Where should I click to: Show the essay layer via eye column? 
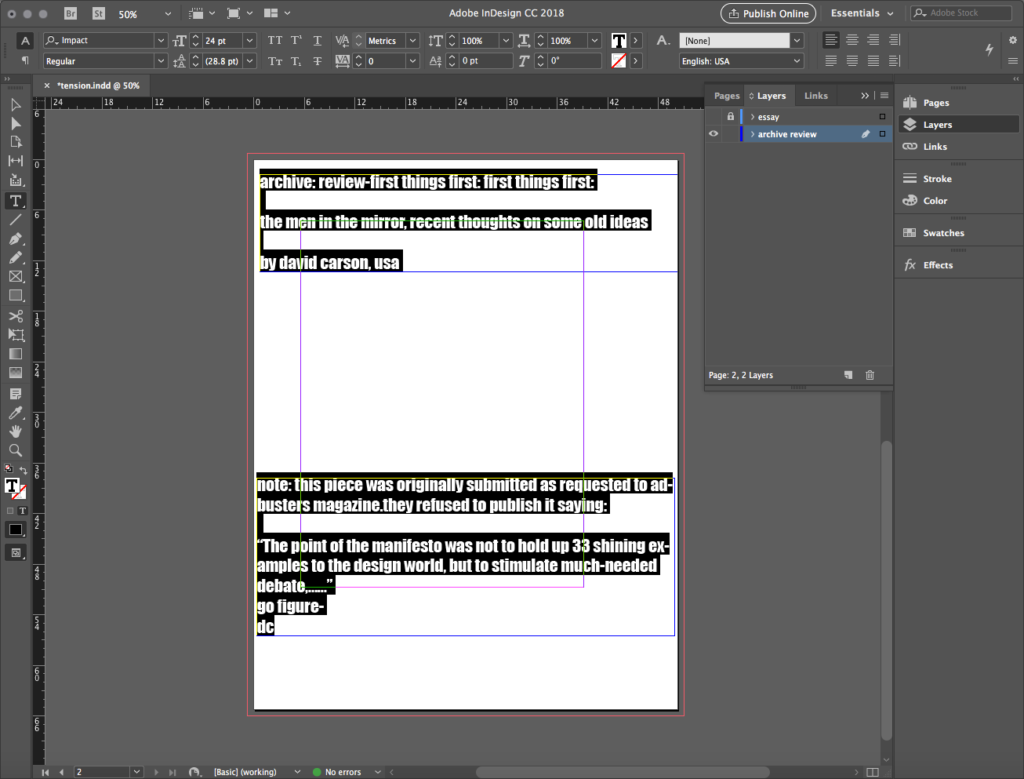[713, 117]
